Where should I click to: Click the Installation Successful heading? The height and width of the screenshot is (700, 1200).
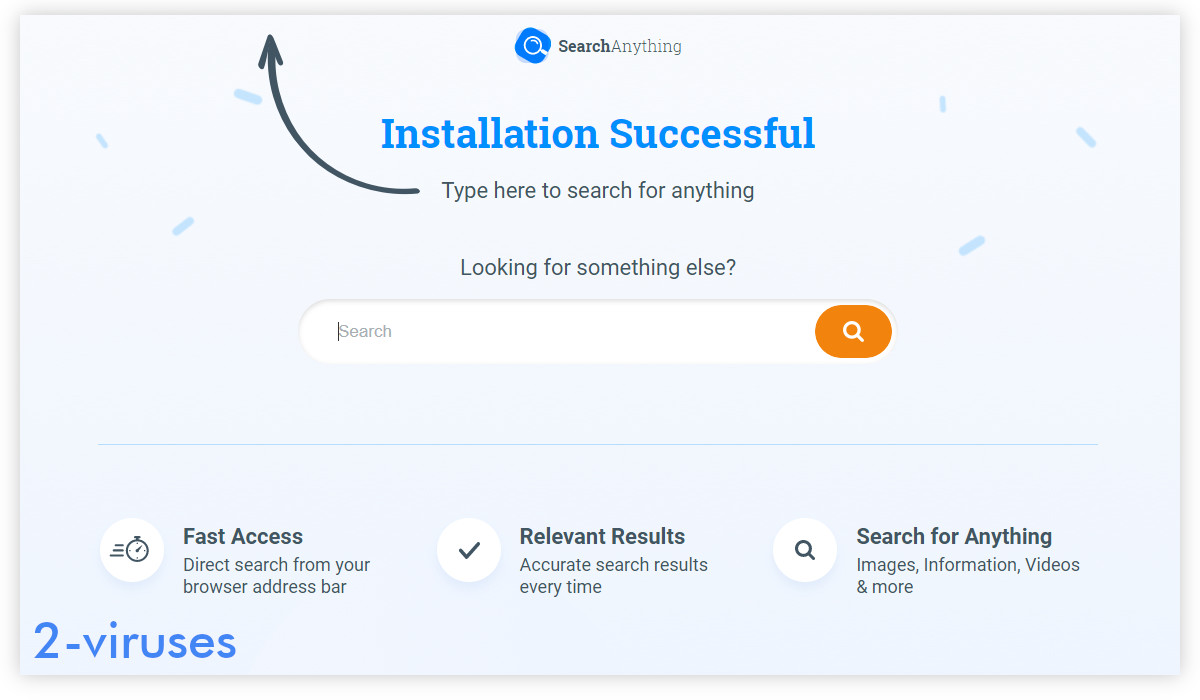(598, 133)
